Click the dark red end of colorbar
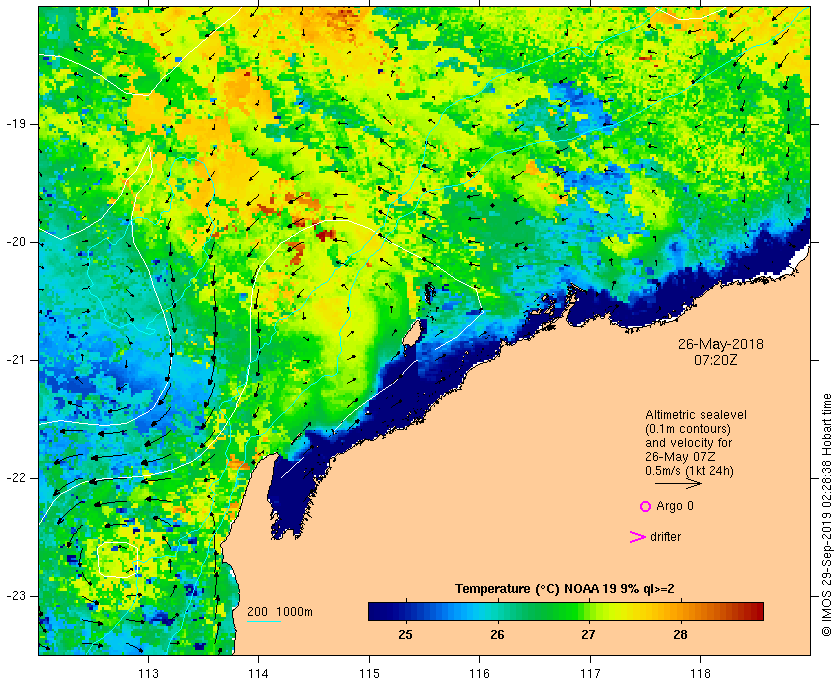 (756, 611)
